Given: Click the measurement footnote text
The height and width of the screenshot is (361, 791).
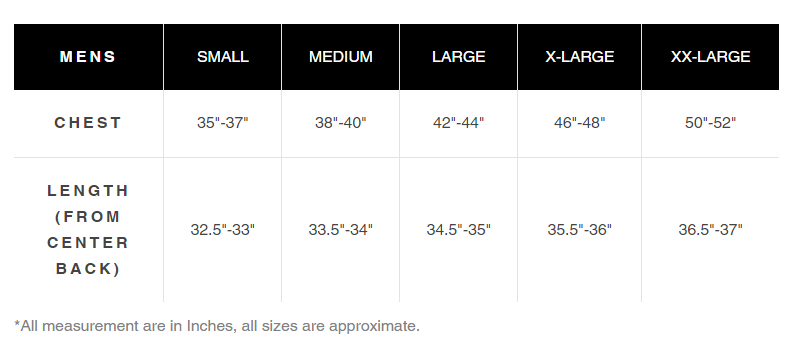Looking at the screenshot, I should point(217,326).
